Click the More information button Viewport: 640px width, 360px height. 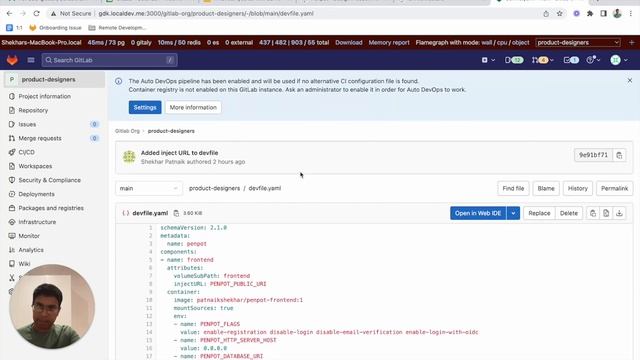(x=193, y=107)
